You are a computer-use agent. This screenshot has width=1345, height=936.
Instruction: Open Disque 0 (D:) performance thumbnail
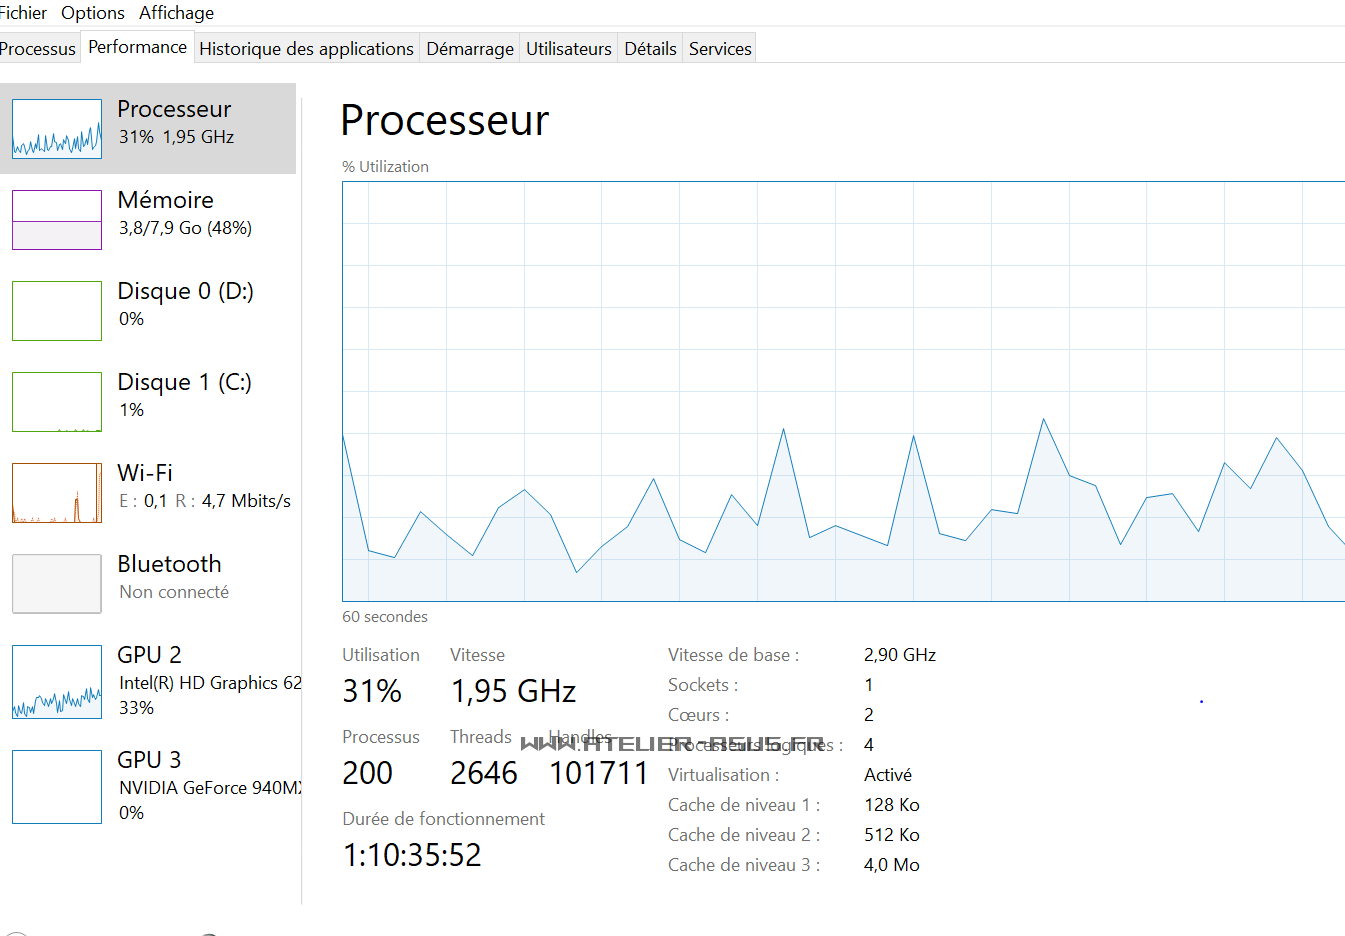point(57,311)
